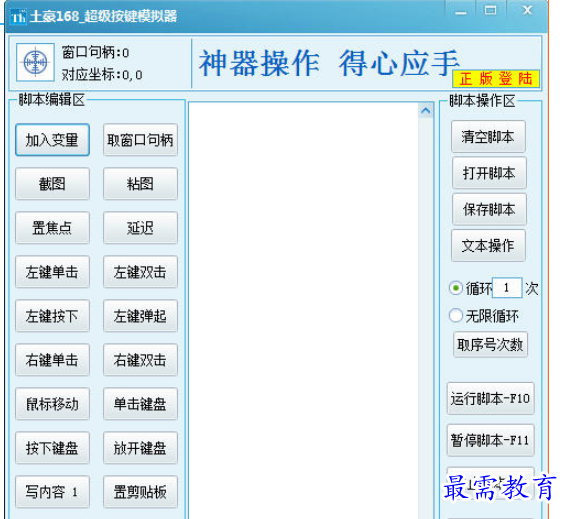
Task: Click the 按下键盘 button
Action: point(52,448)
